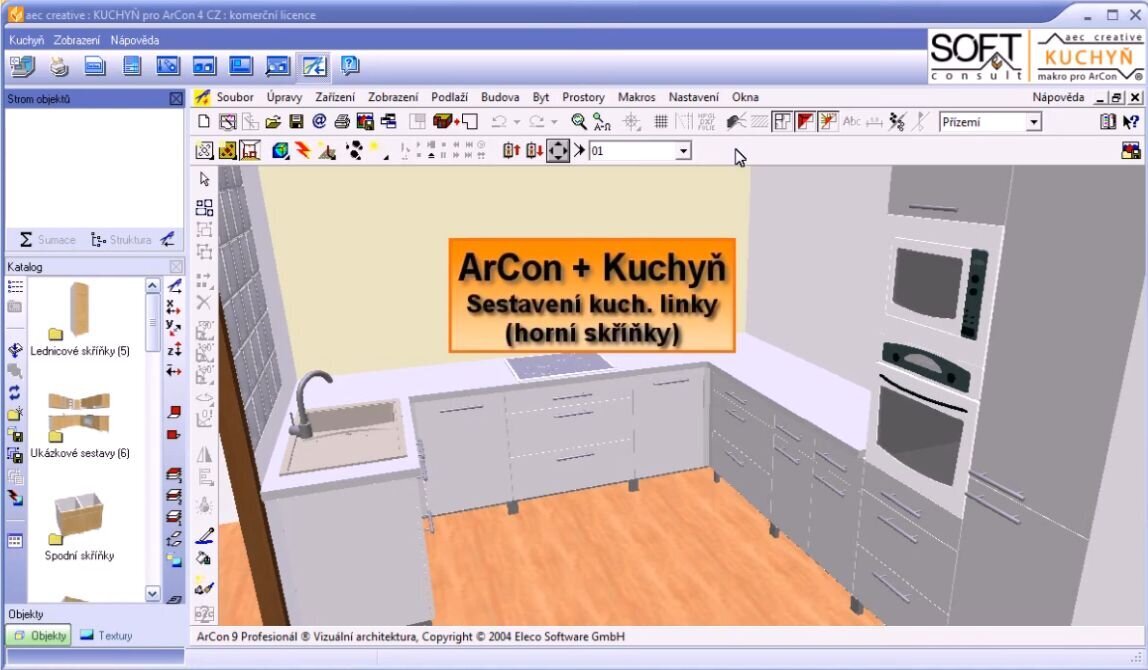Open the Zobrazení menu
The height and width of the screenshot is (670, 1148).
pos(393,97)
